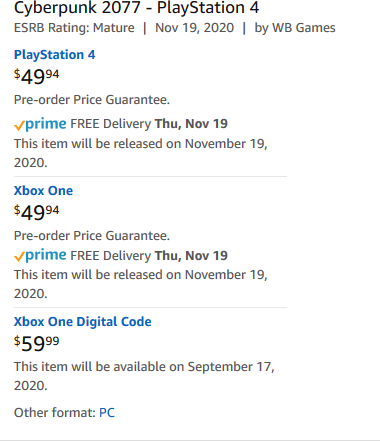Click the Nov 19, 2020 release date

click(x=195, y=28)
